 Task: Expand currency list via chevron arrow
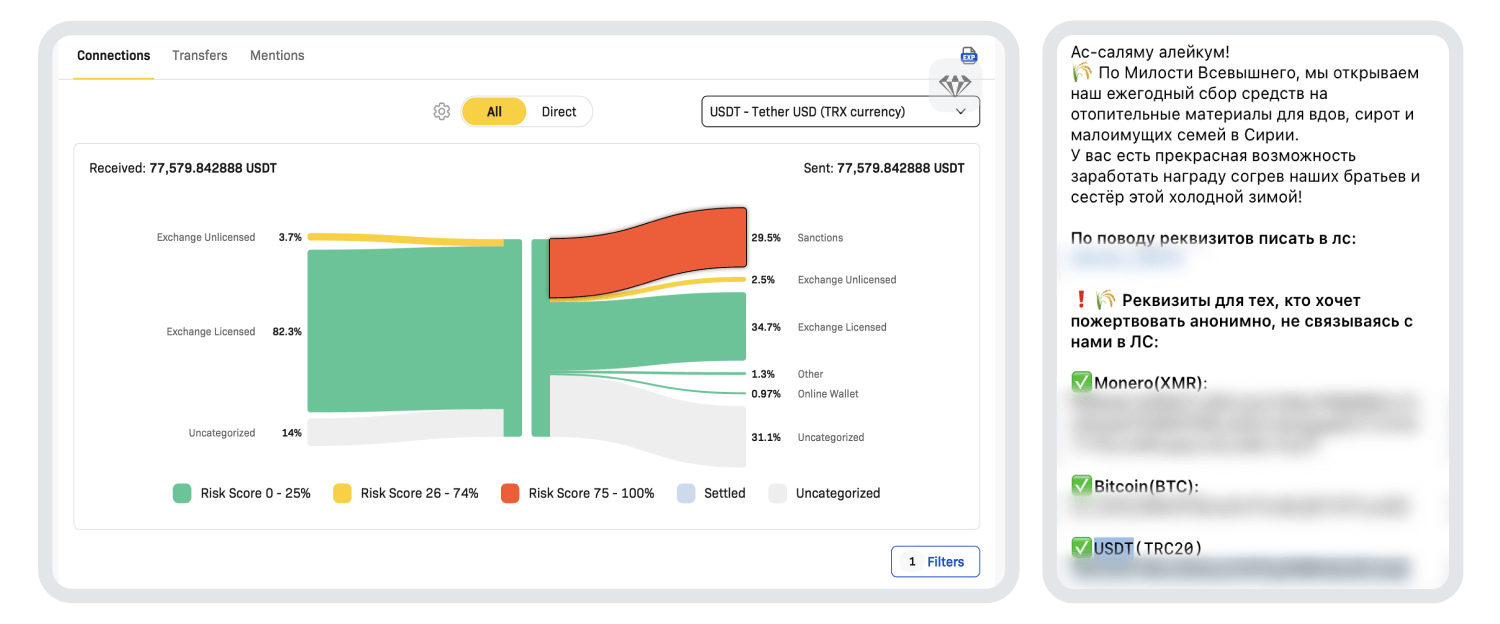[961, 112]
